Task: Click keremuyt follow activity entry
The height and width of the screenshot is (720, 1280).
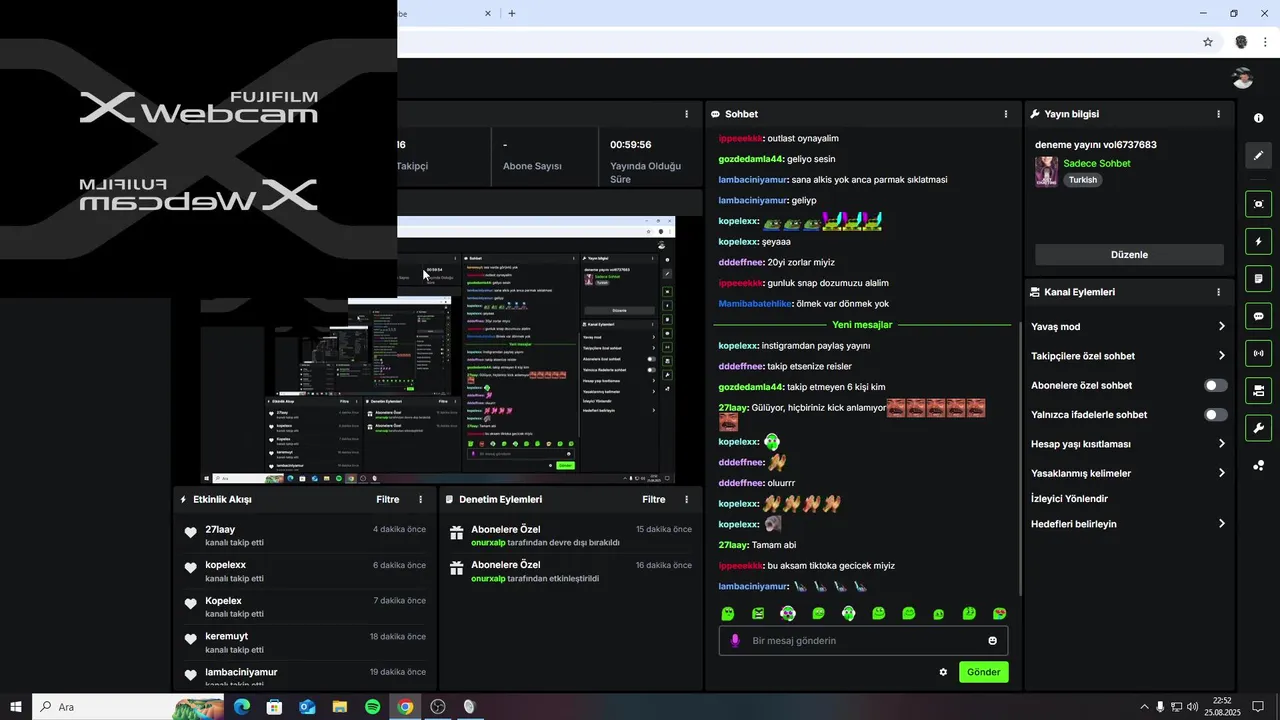Action: (304, 643)
